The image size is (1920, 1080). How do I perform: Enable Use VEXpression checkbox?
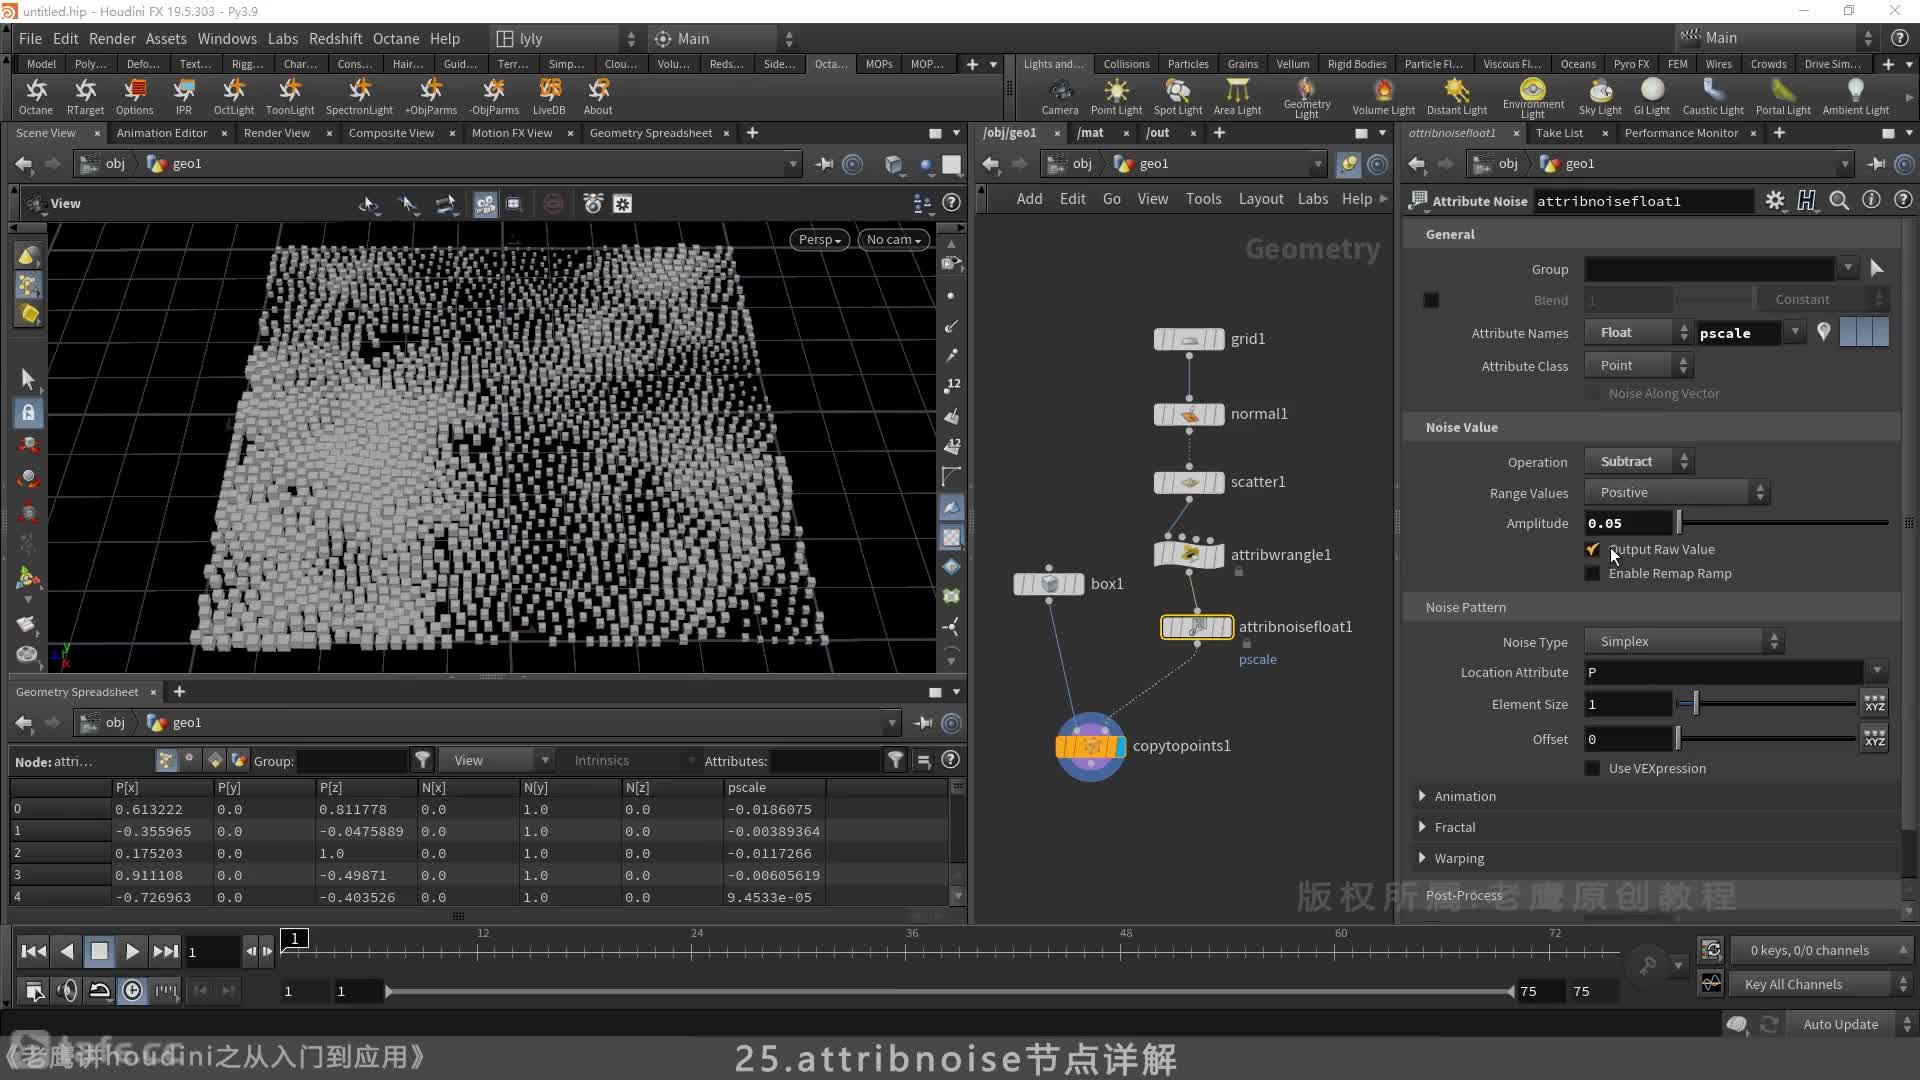pyautogui.click(x=1592, y=768)
